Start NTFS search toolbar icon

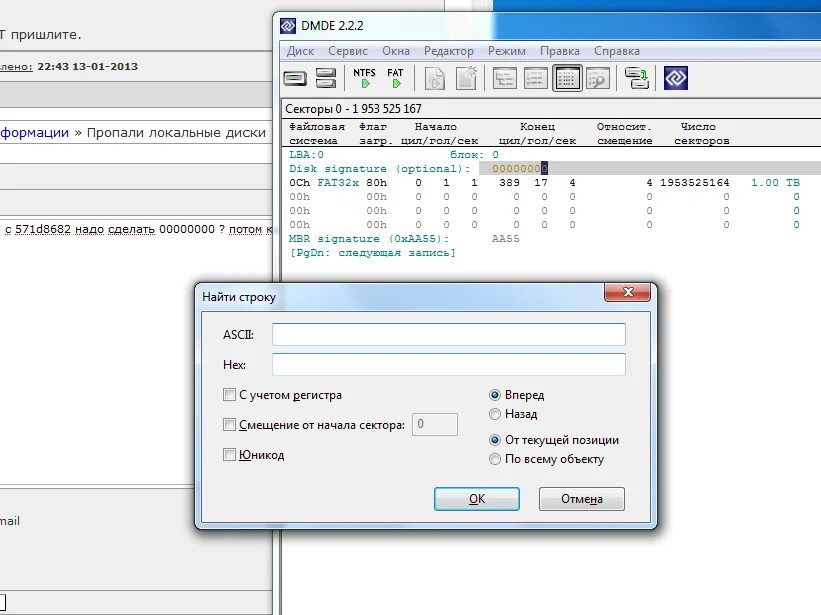(364, 78)
